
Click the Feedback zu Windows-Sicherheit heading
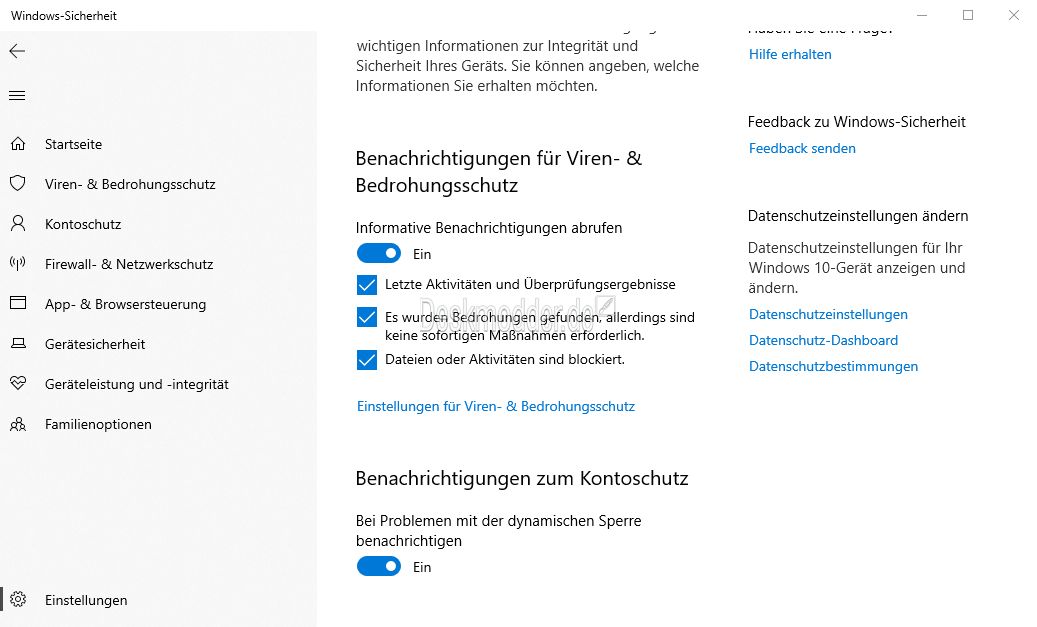pyautogui.click(x=856, y=122)
